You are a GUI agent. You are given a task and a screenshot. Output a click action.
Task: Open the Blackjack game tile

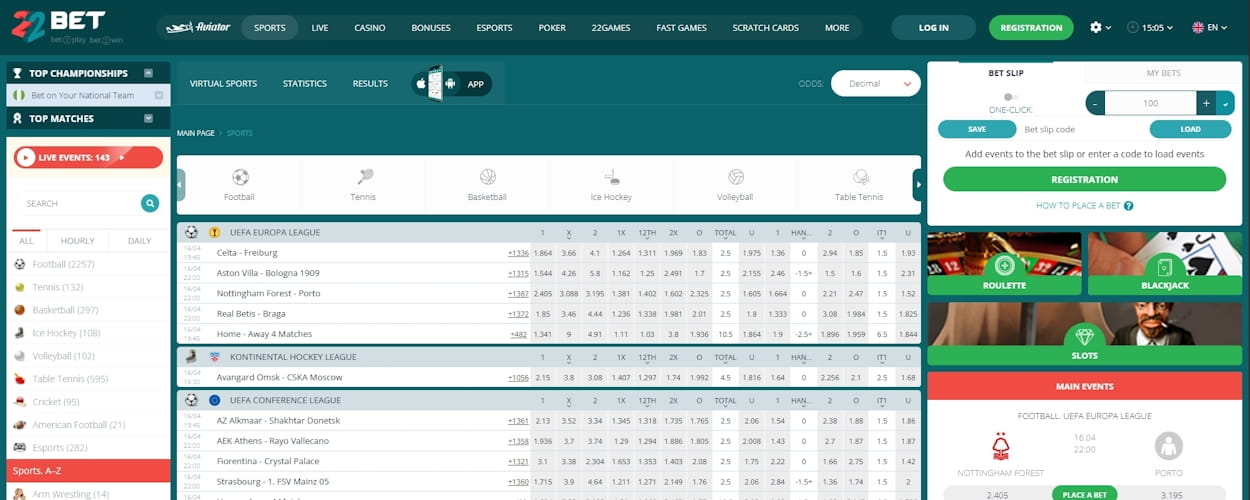1165,264
